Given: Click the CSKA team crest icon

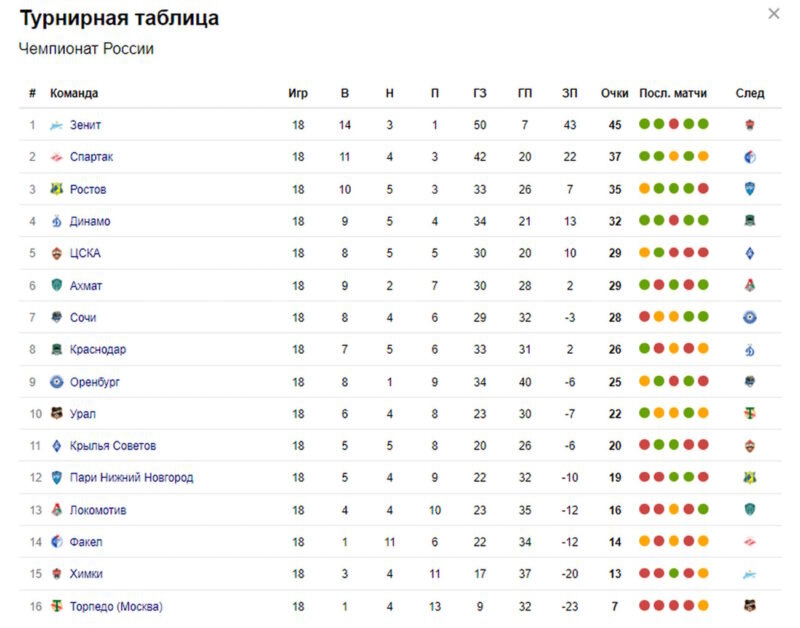Looking at the screenshot, I should 56,254.
